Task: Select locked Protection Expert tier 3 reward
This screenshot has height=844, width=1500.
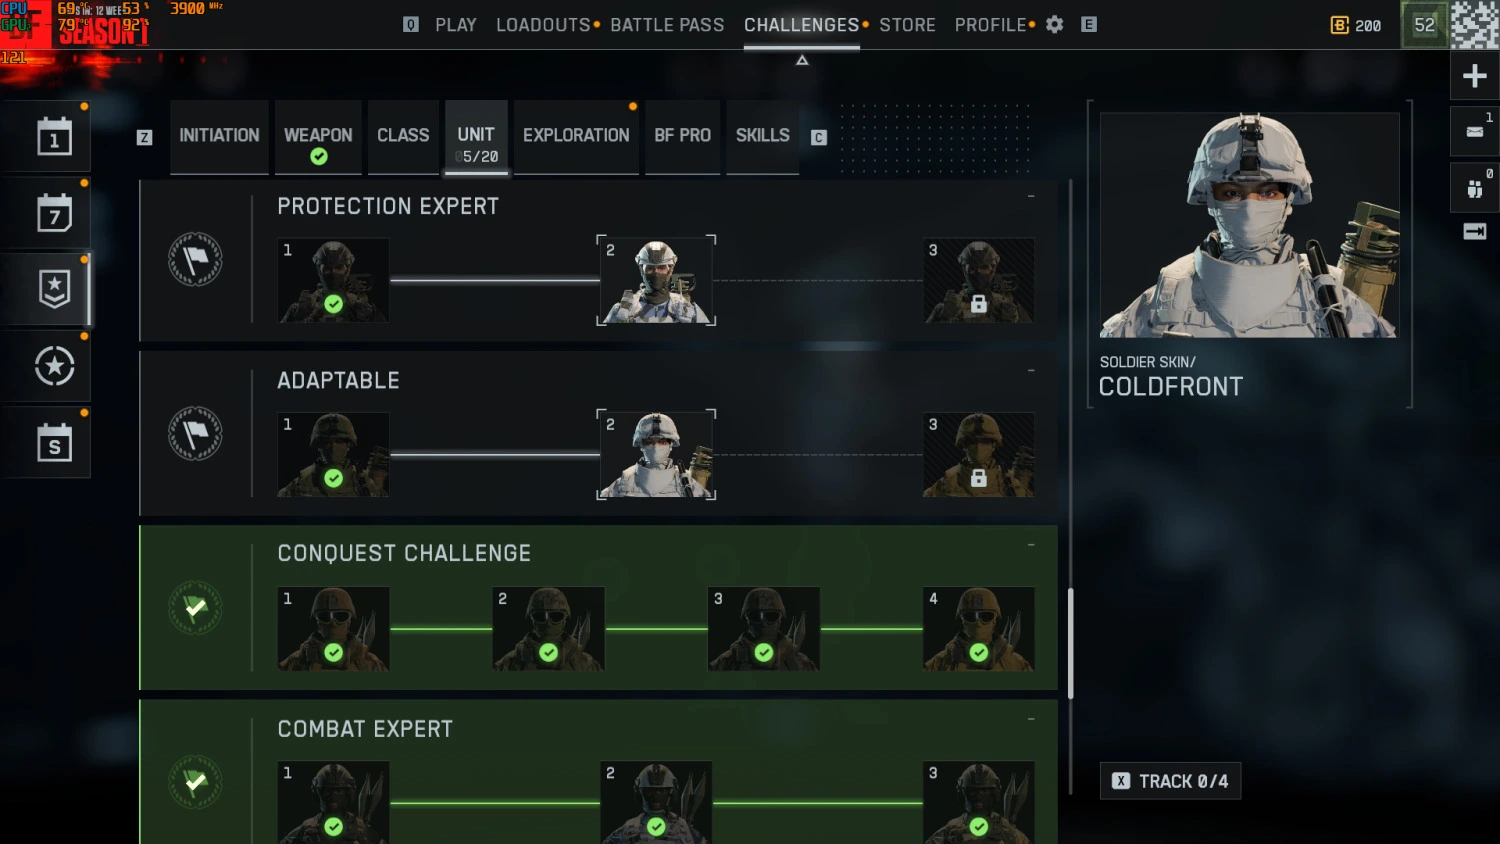Action: (x=978, y=280)
